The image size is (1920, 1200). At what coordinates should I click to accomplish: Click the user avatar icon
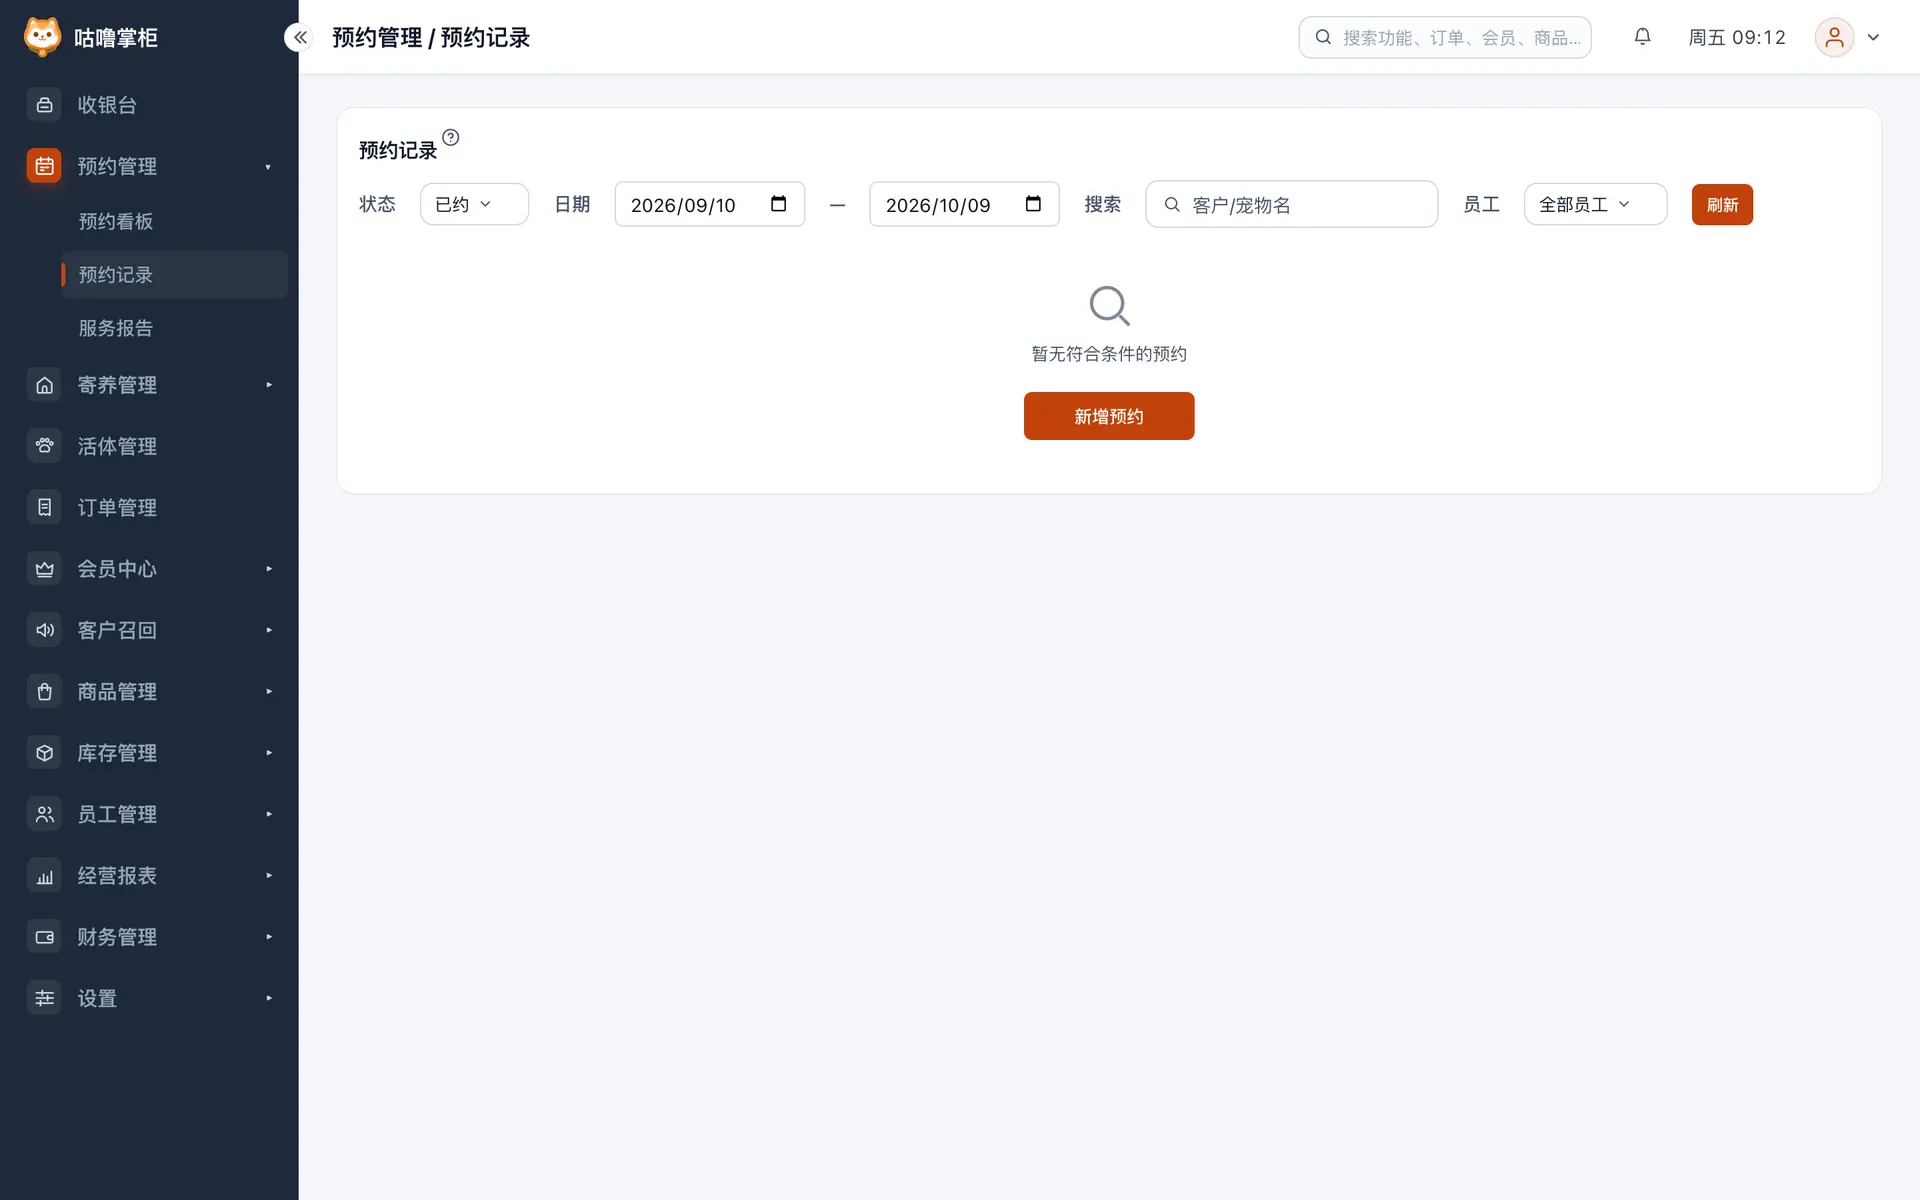click(x=1834, y=37)
